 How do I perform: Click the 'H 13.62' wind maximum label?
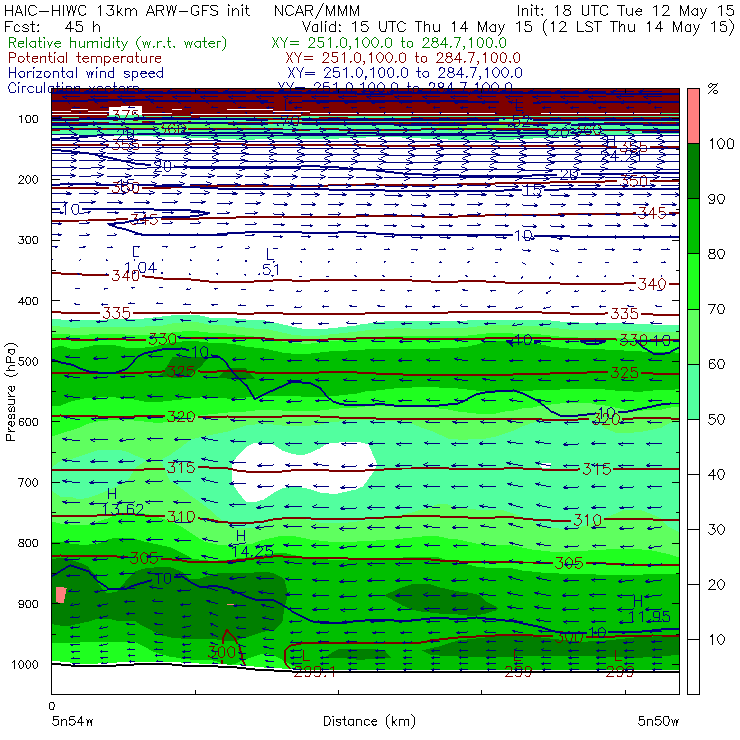(x=123, y=502)
